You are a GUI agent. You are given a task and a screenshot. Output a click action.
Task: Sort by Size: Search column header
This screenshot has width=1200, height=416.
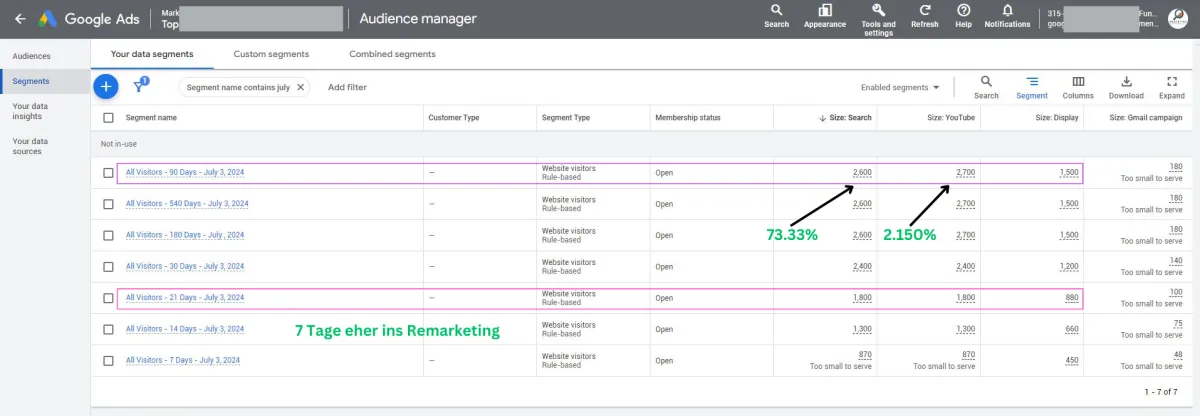point(844,118)
